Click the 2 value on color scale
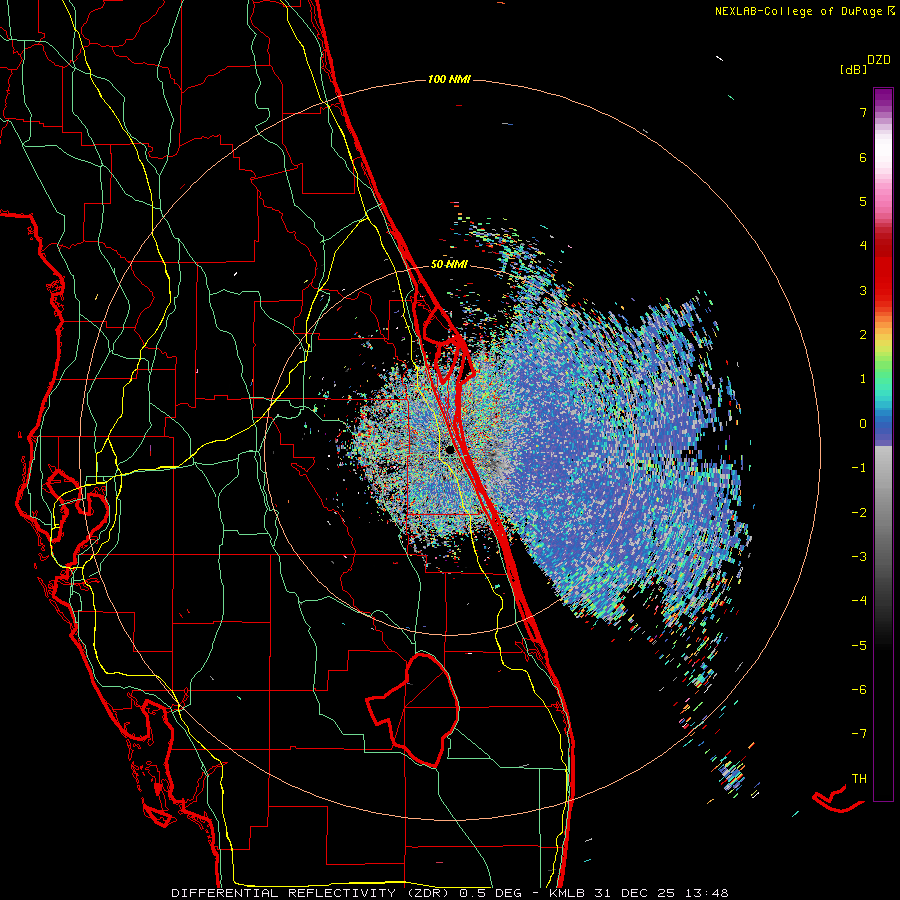Viewport: 900px width, 900px height. point(863,335)
